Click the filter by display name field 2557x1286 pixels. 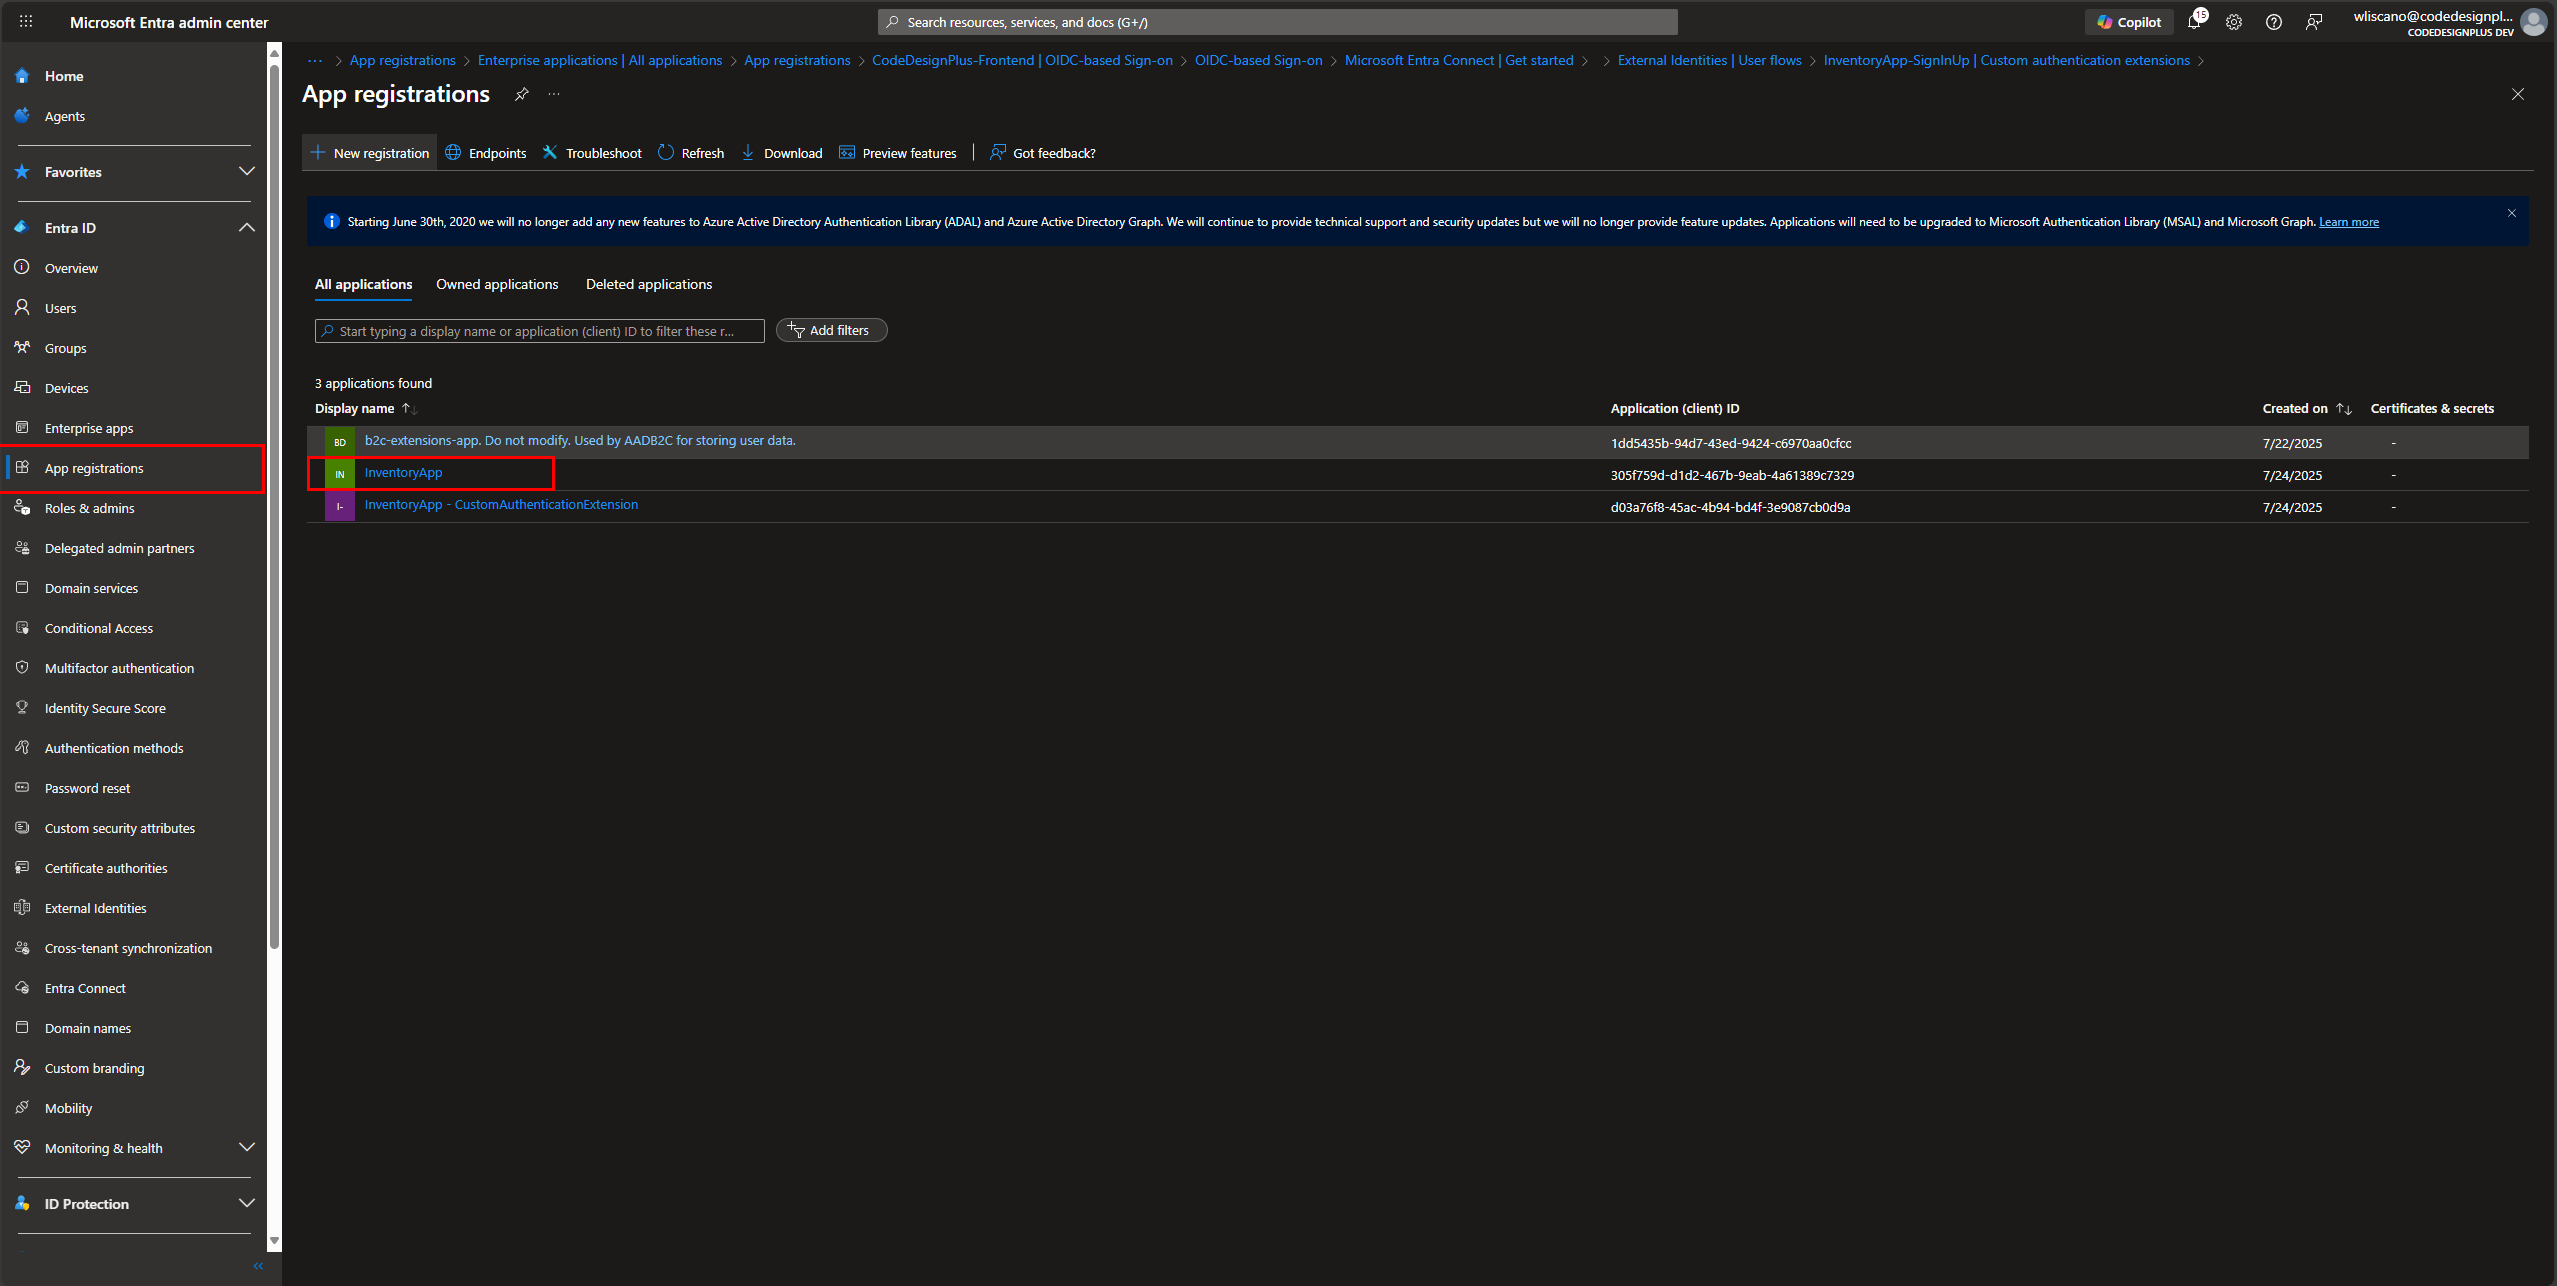click(x=540, y=331)
